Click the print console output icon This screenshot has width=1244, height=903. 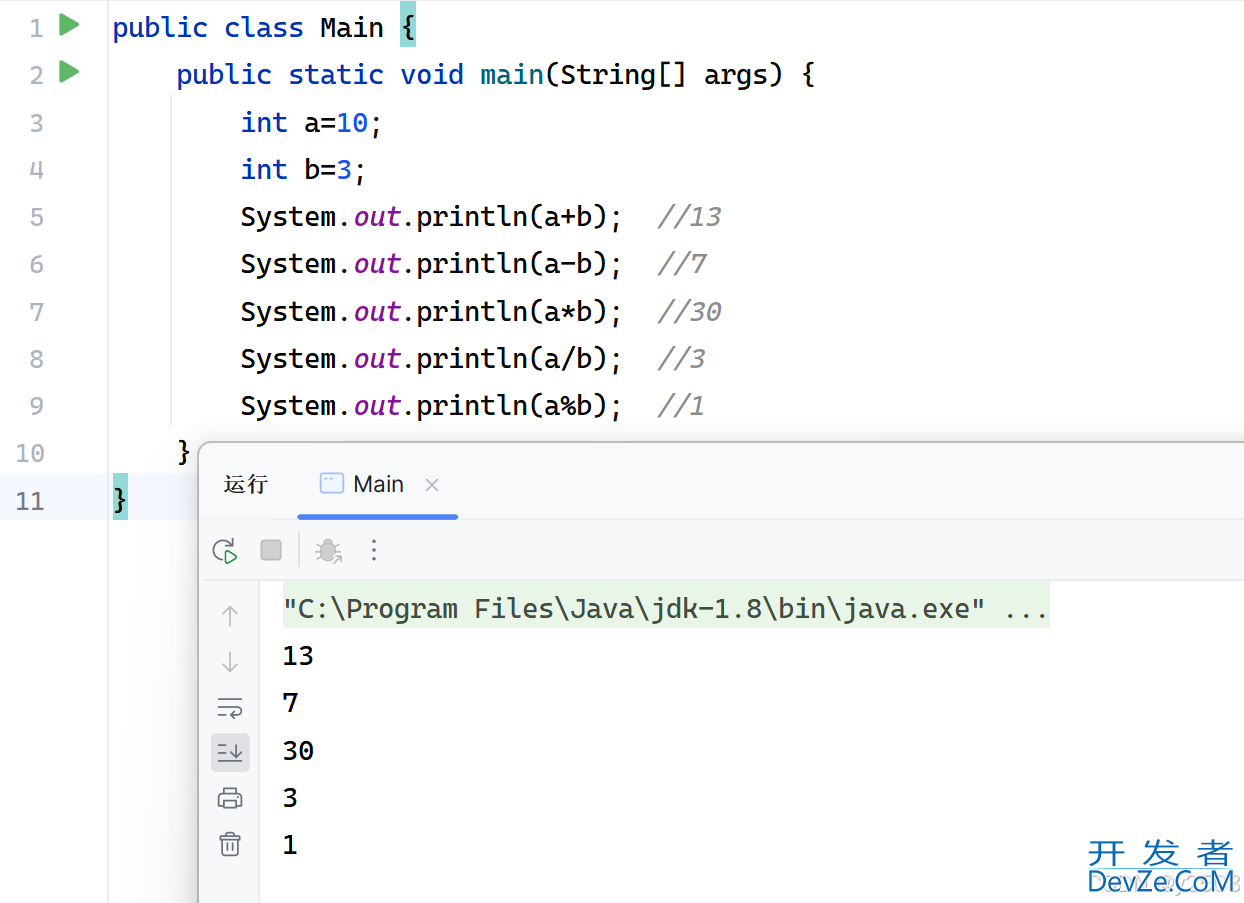click(x=230, y=798)
